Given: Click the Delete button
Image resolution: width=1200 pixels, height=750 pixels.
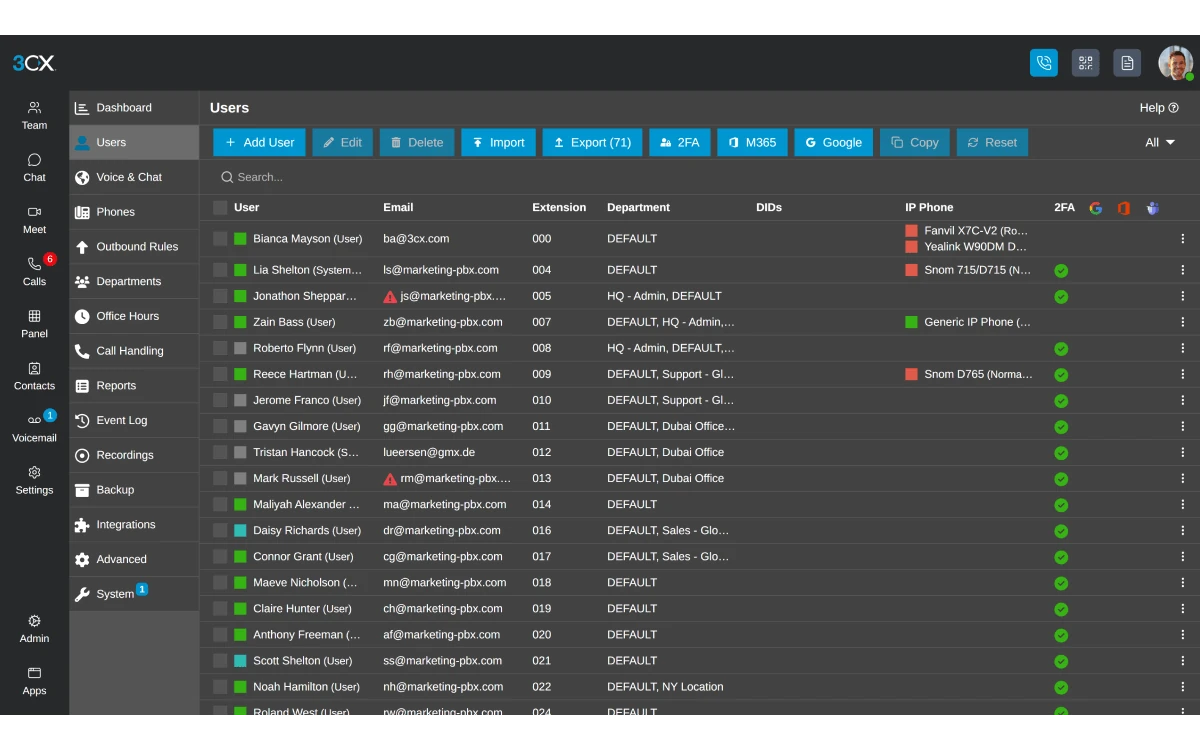Looking at the screenshot, I should (x=417, y=142).
